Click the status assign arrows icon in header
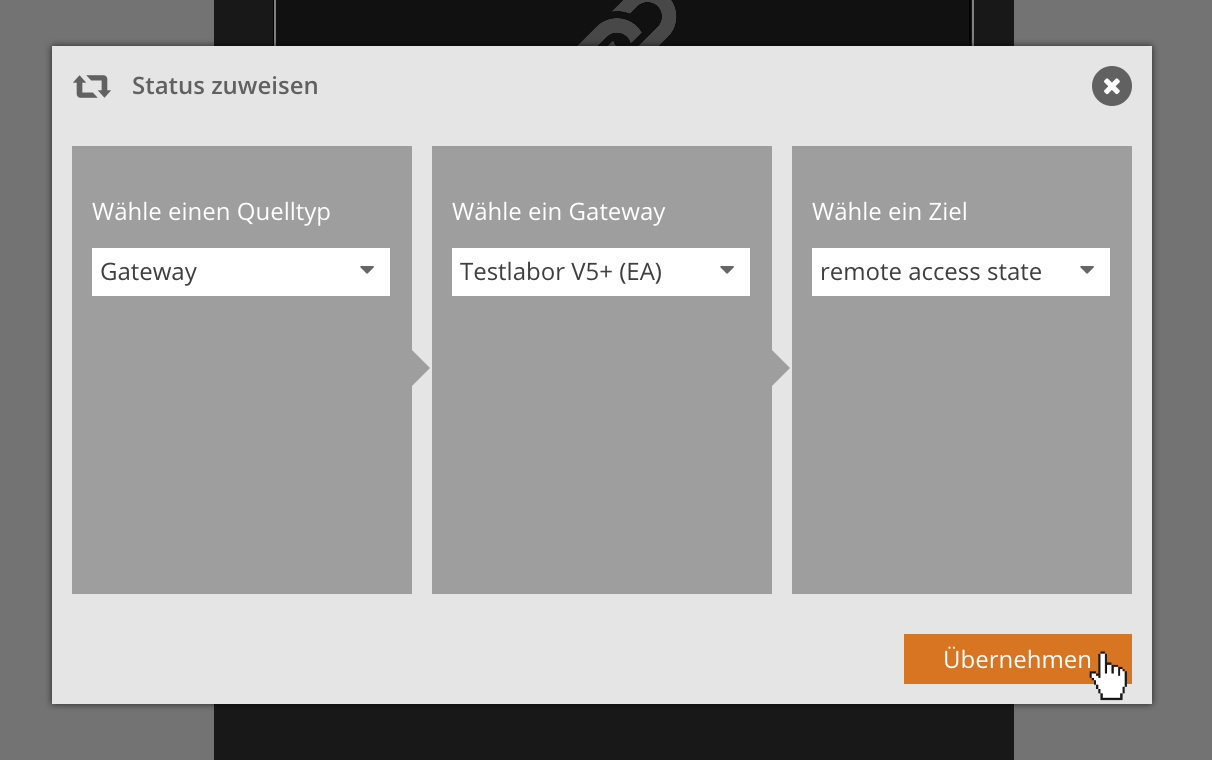1212x760 pixels. pos(91,87)
